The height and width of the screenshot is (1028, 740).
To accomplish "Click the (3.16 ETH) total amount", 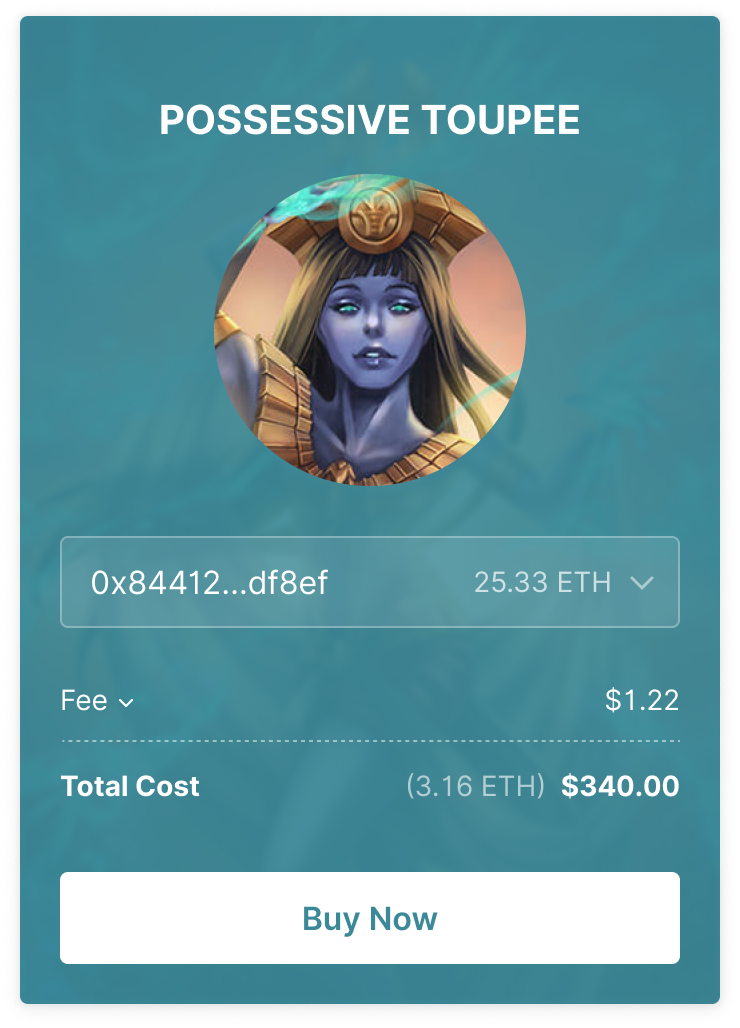I will 475,786.
